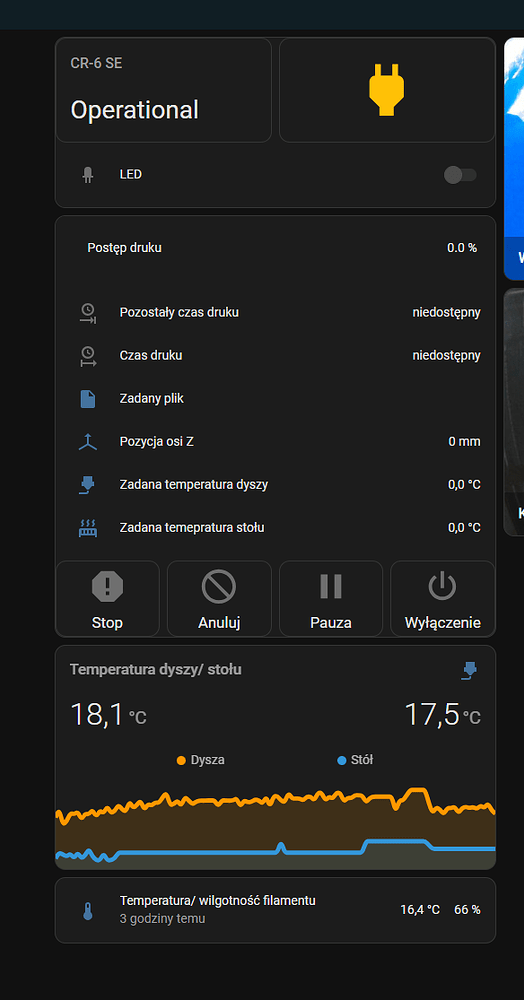
Task: Click the LED light bulb icon
Action: [x=88, y=175]
